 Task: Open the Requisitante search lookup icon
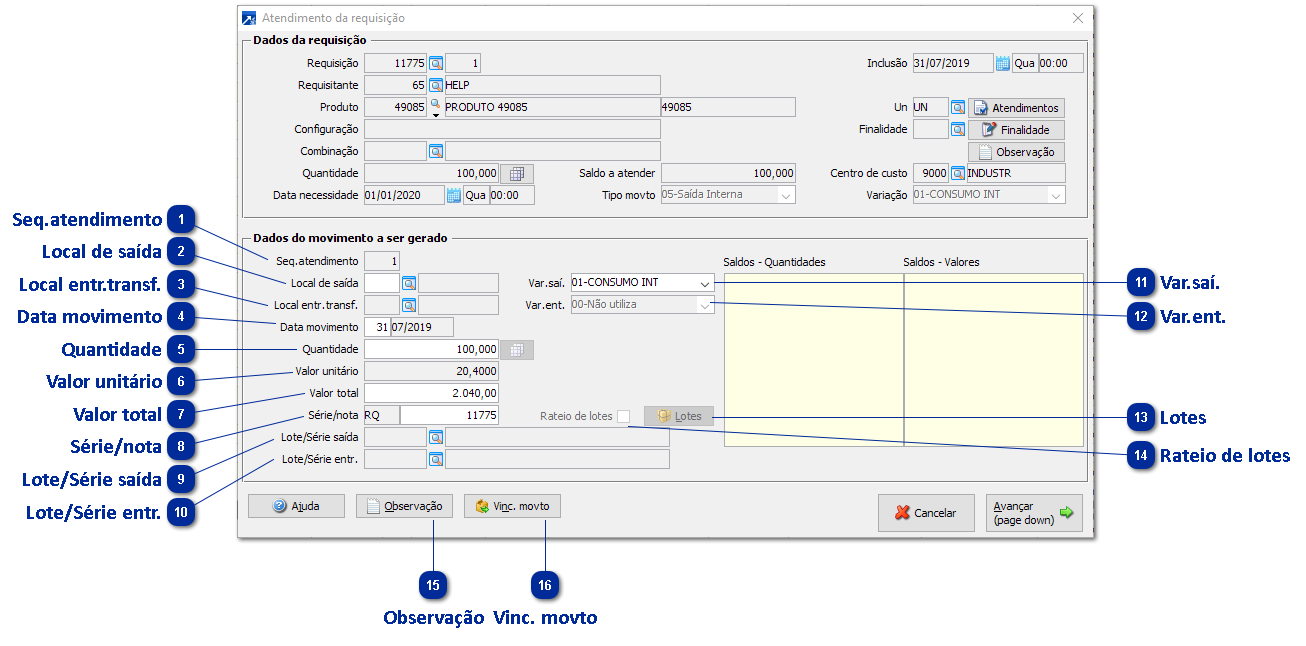pyautogui.click(x=436, y=85)
